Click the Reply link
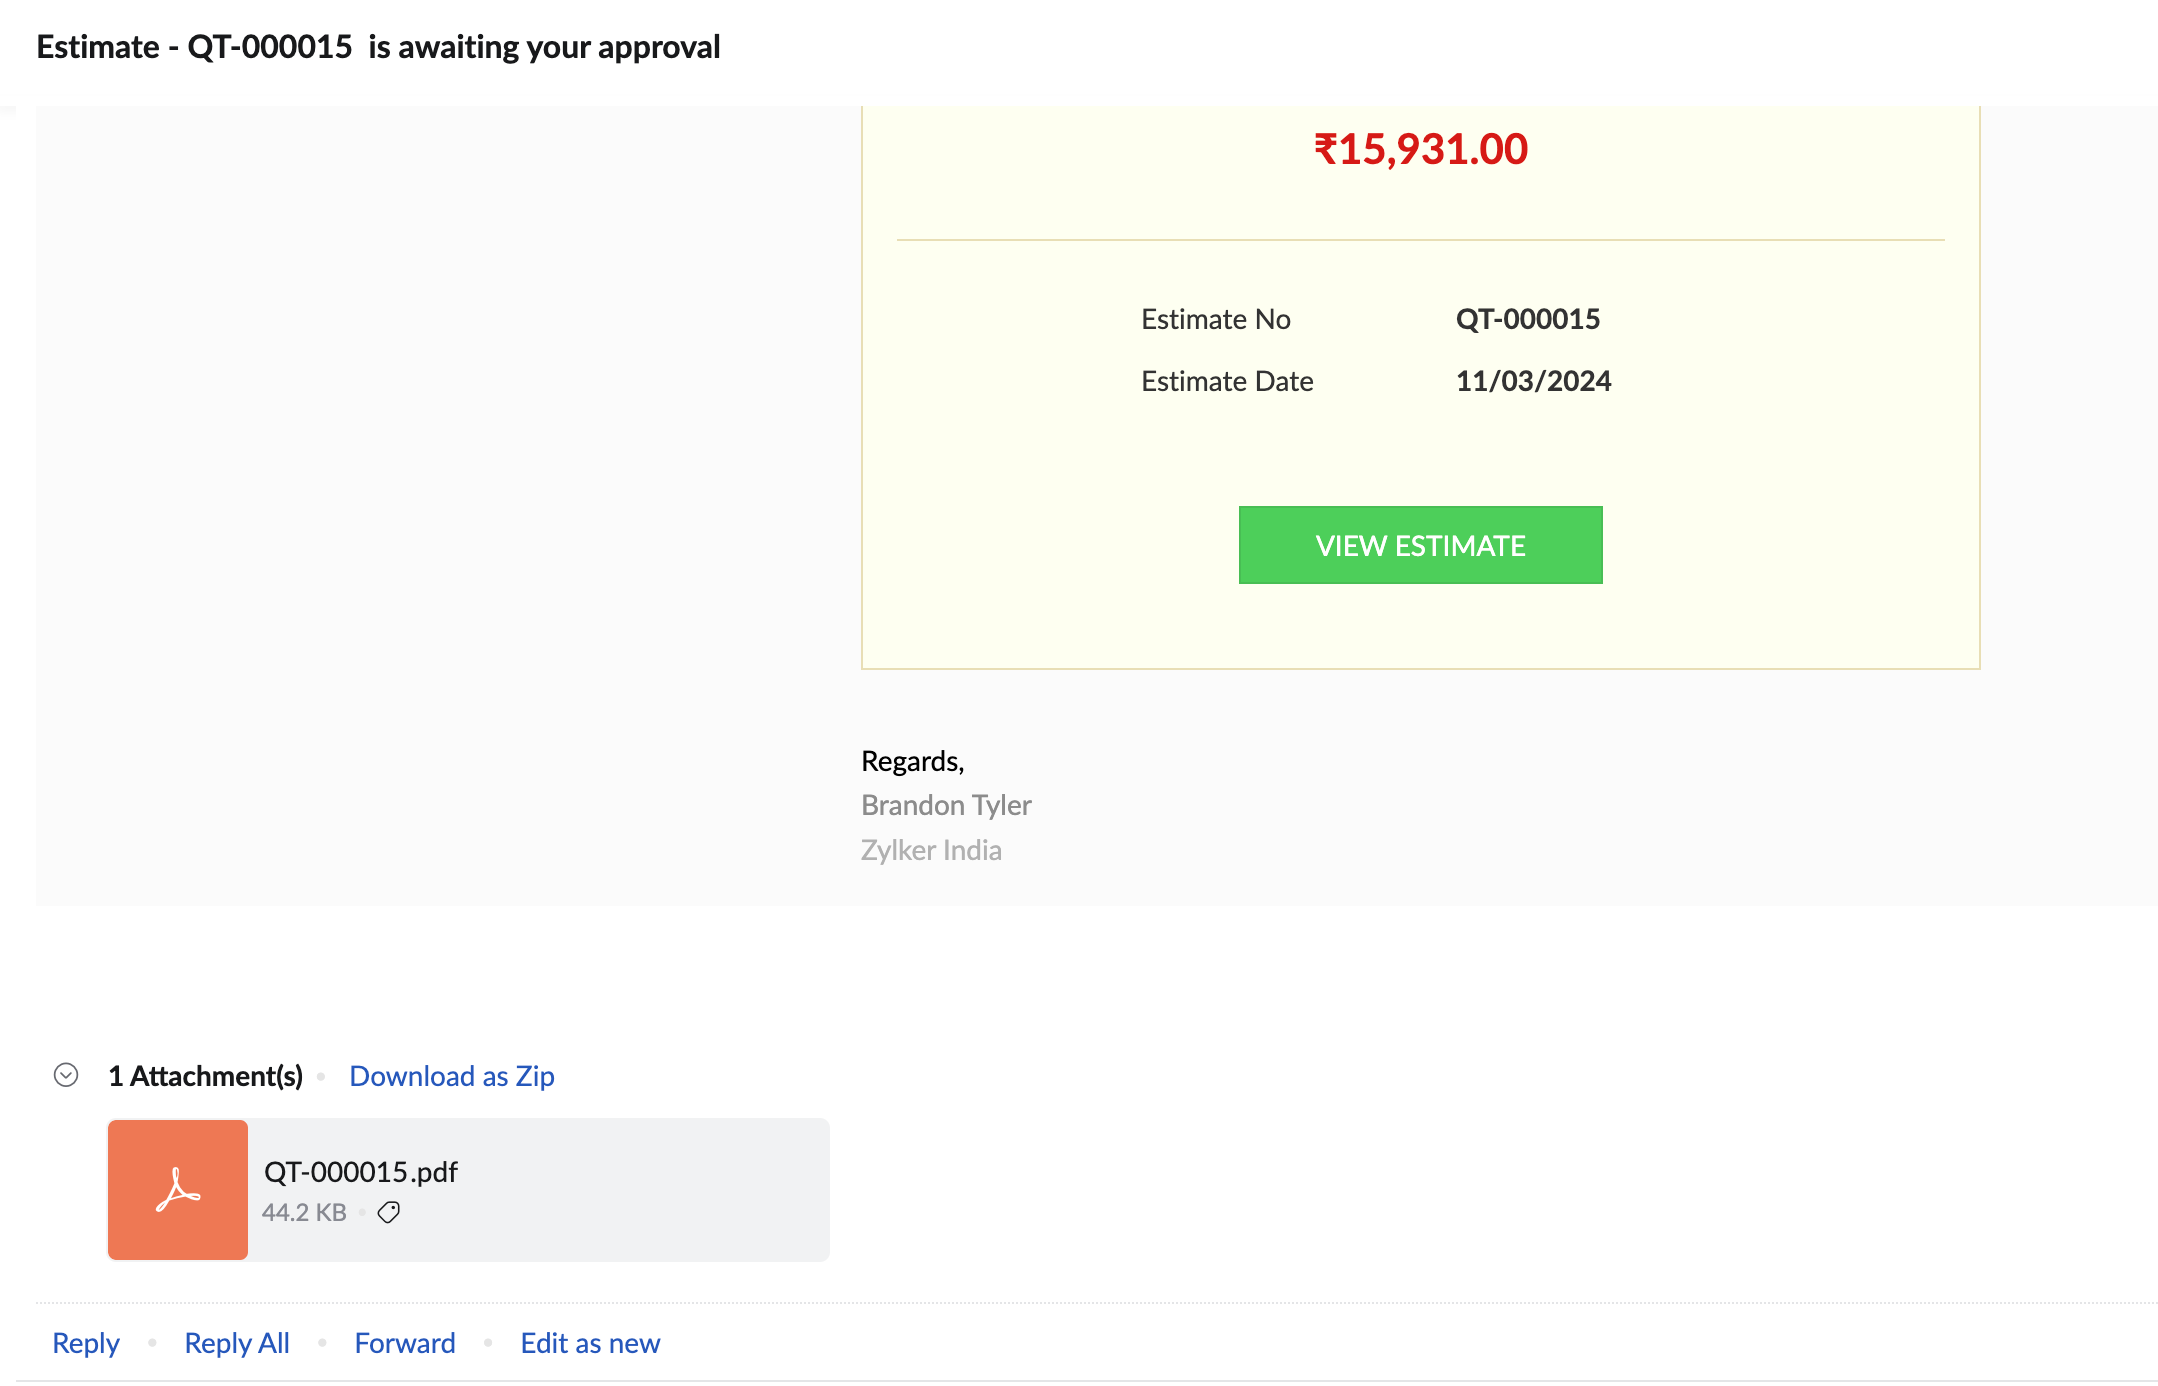Screen dimensions: 2158x1386 coord(86,1343)
